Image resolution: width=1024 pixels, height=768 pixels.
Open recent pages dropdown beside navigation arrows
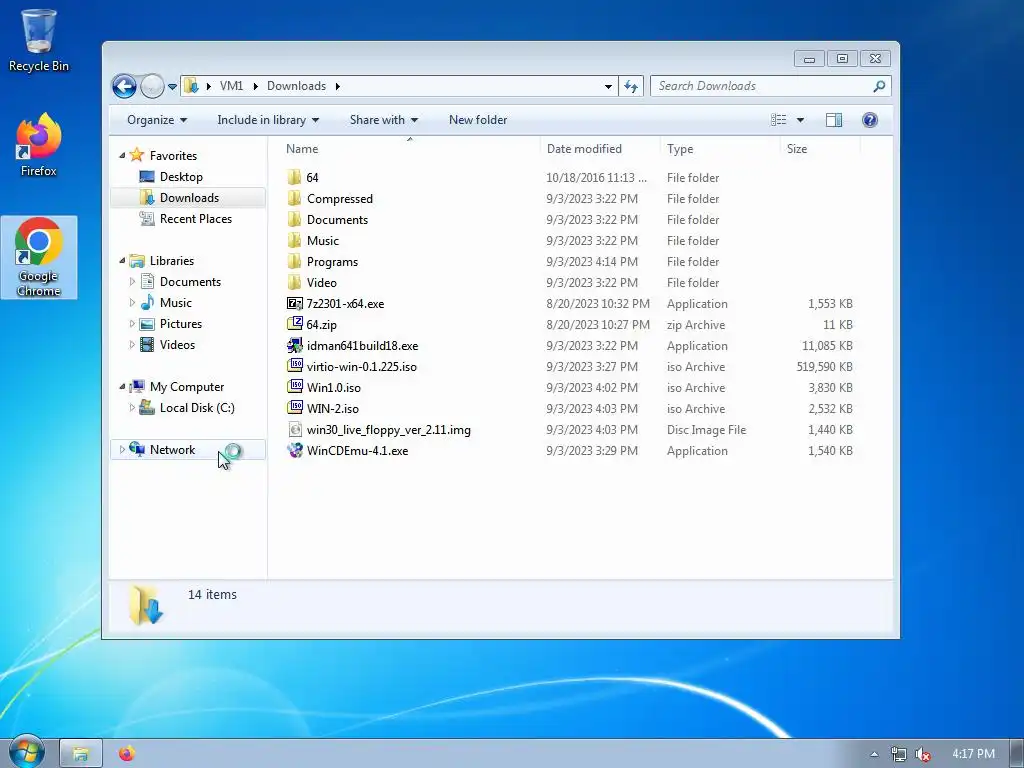pos(172,86)
